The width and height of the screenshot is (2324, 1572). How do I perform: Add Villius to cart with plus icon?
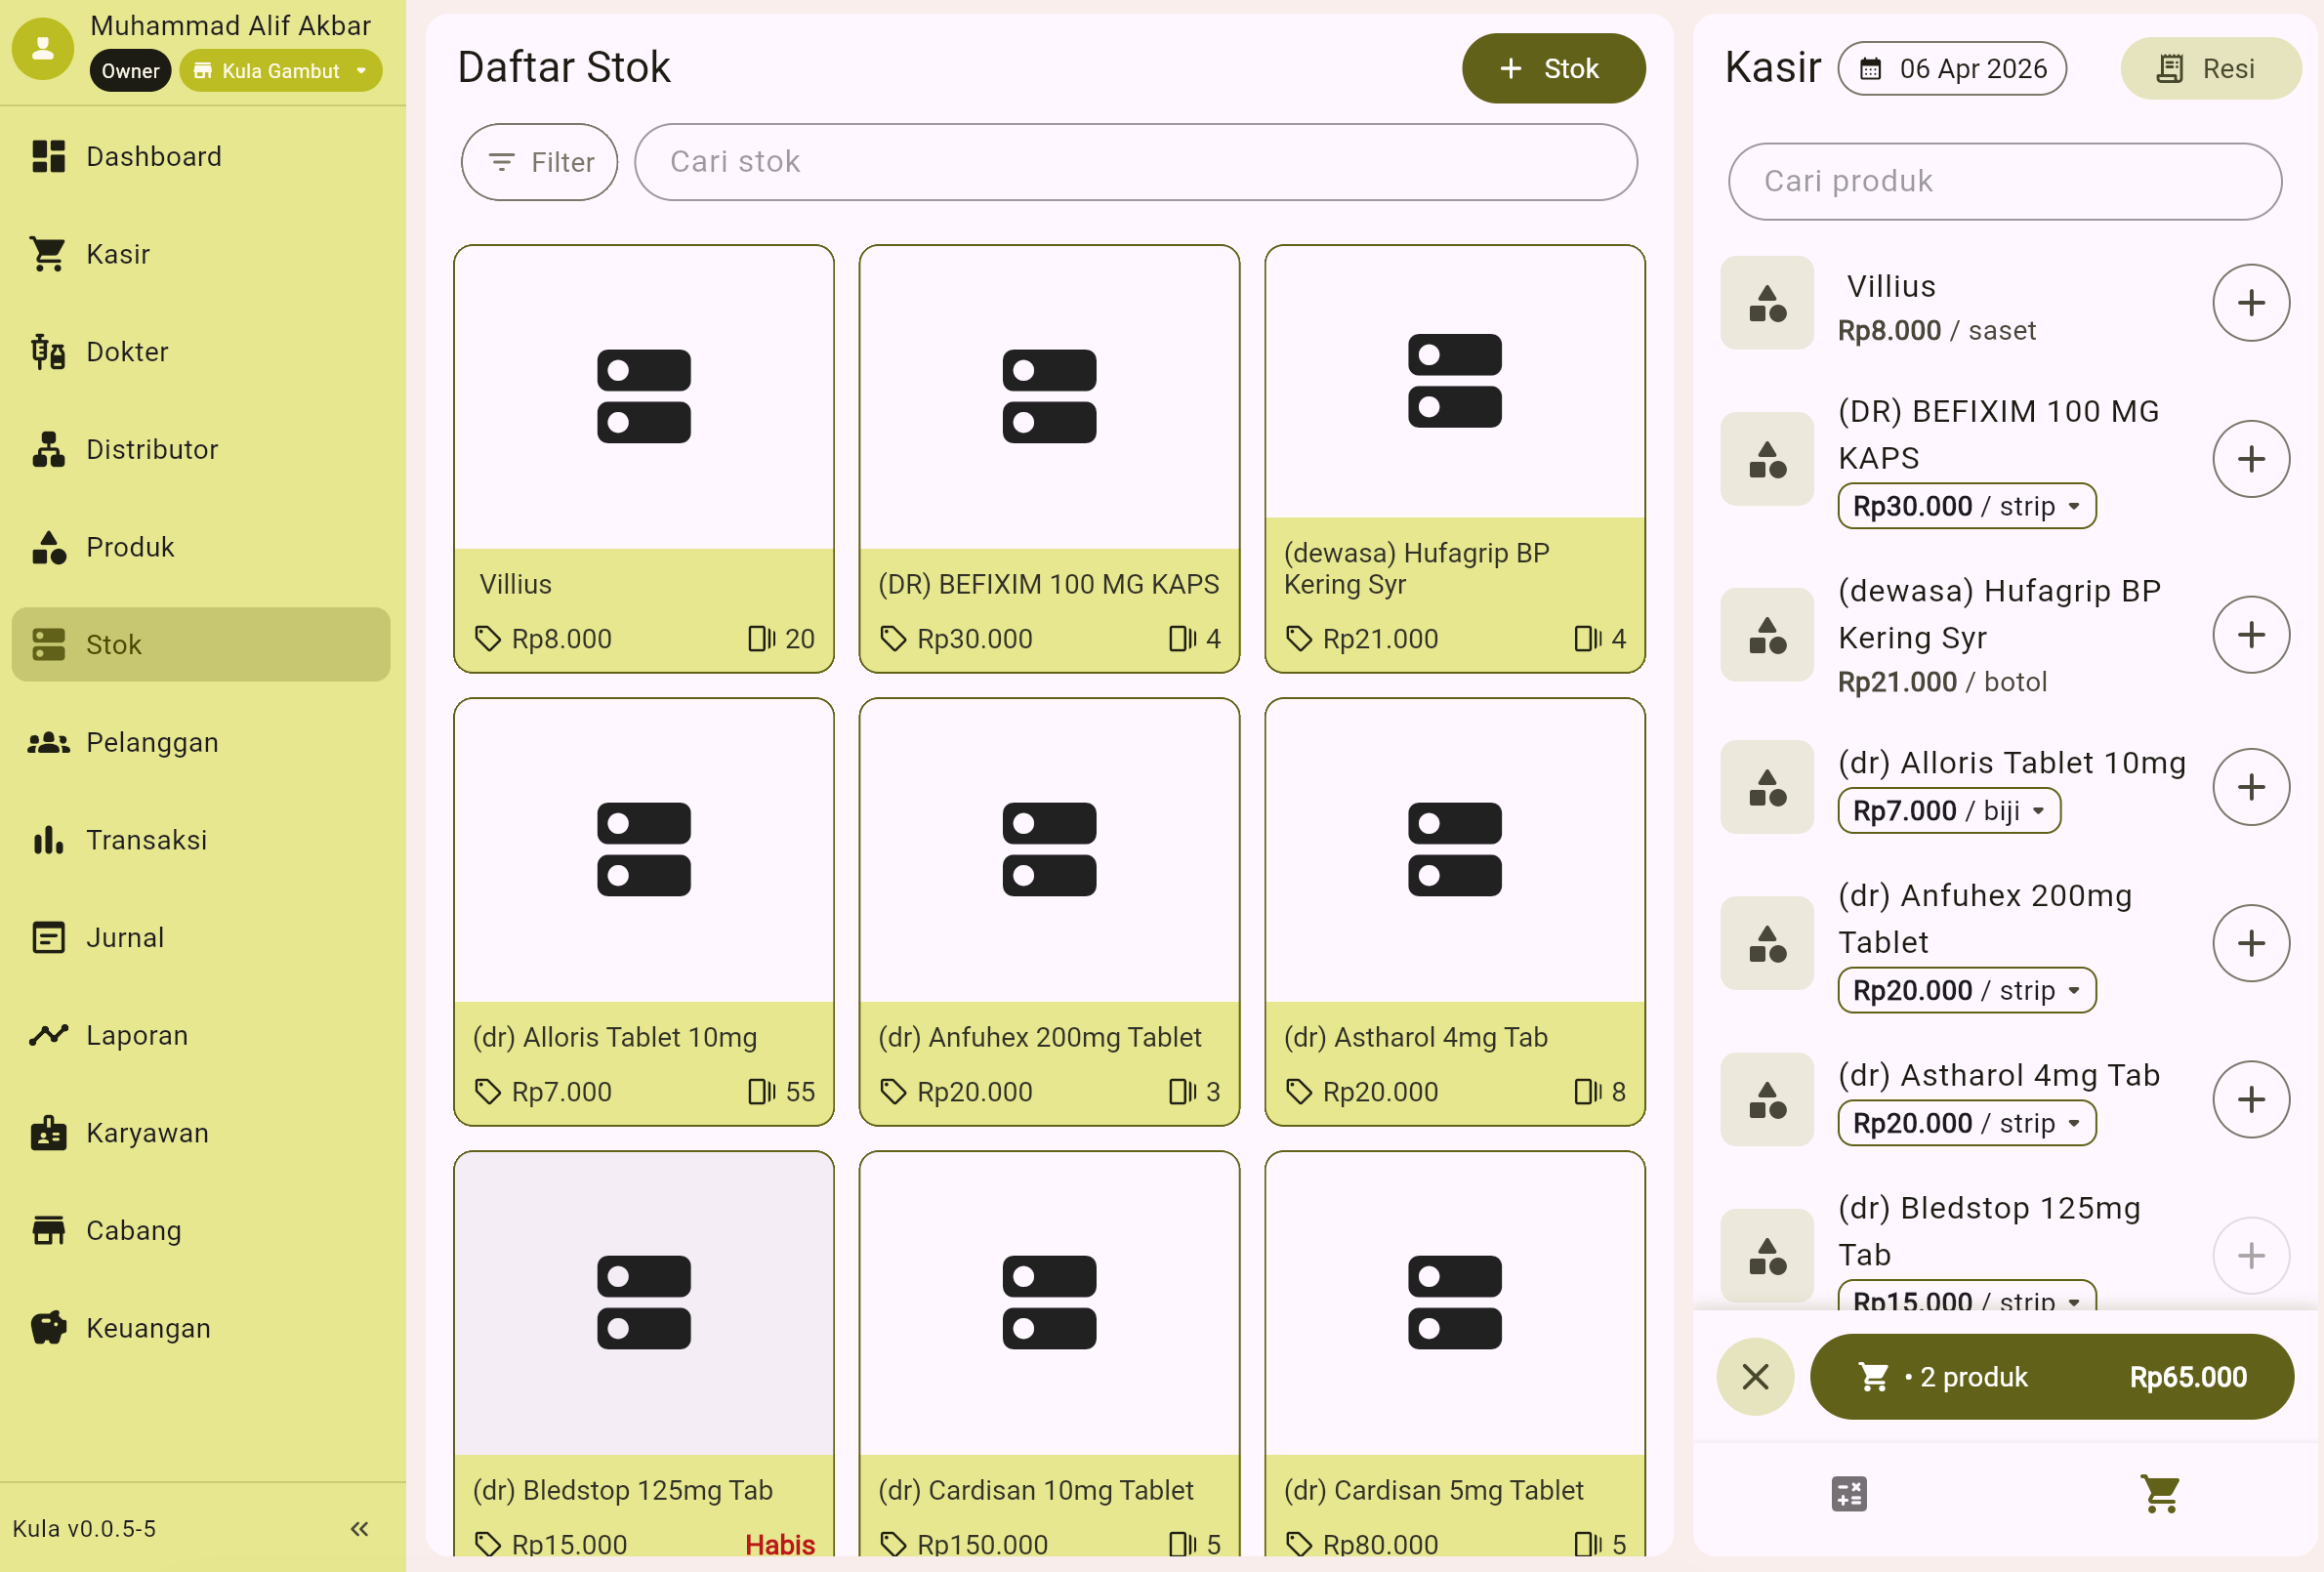pos(2250,303)
